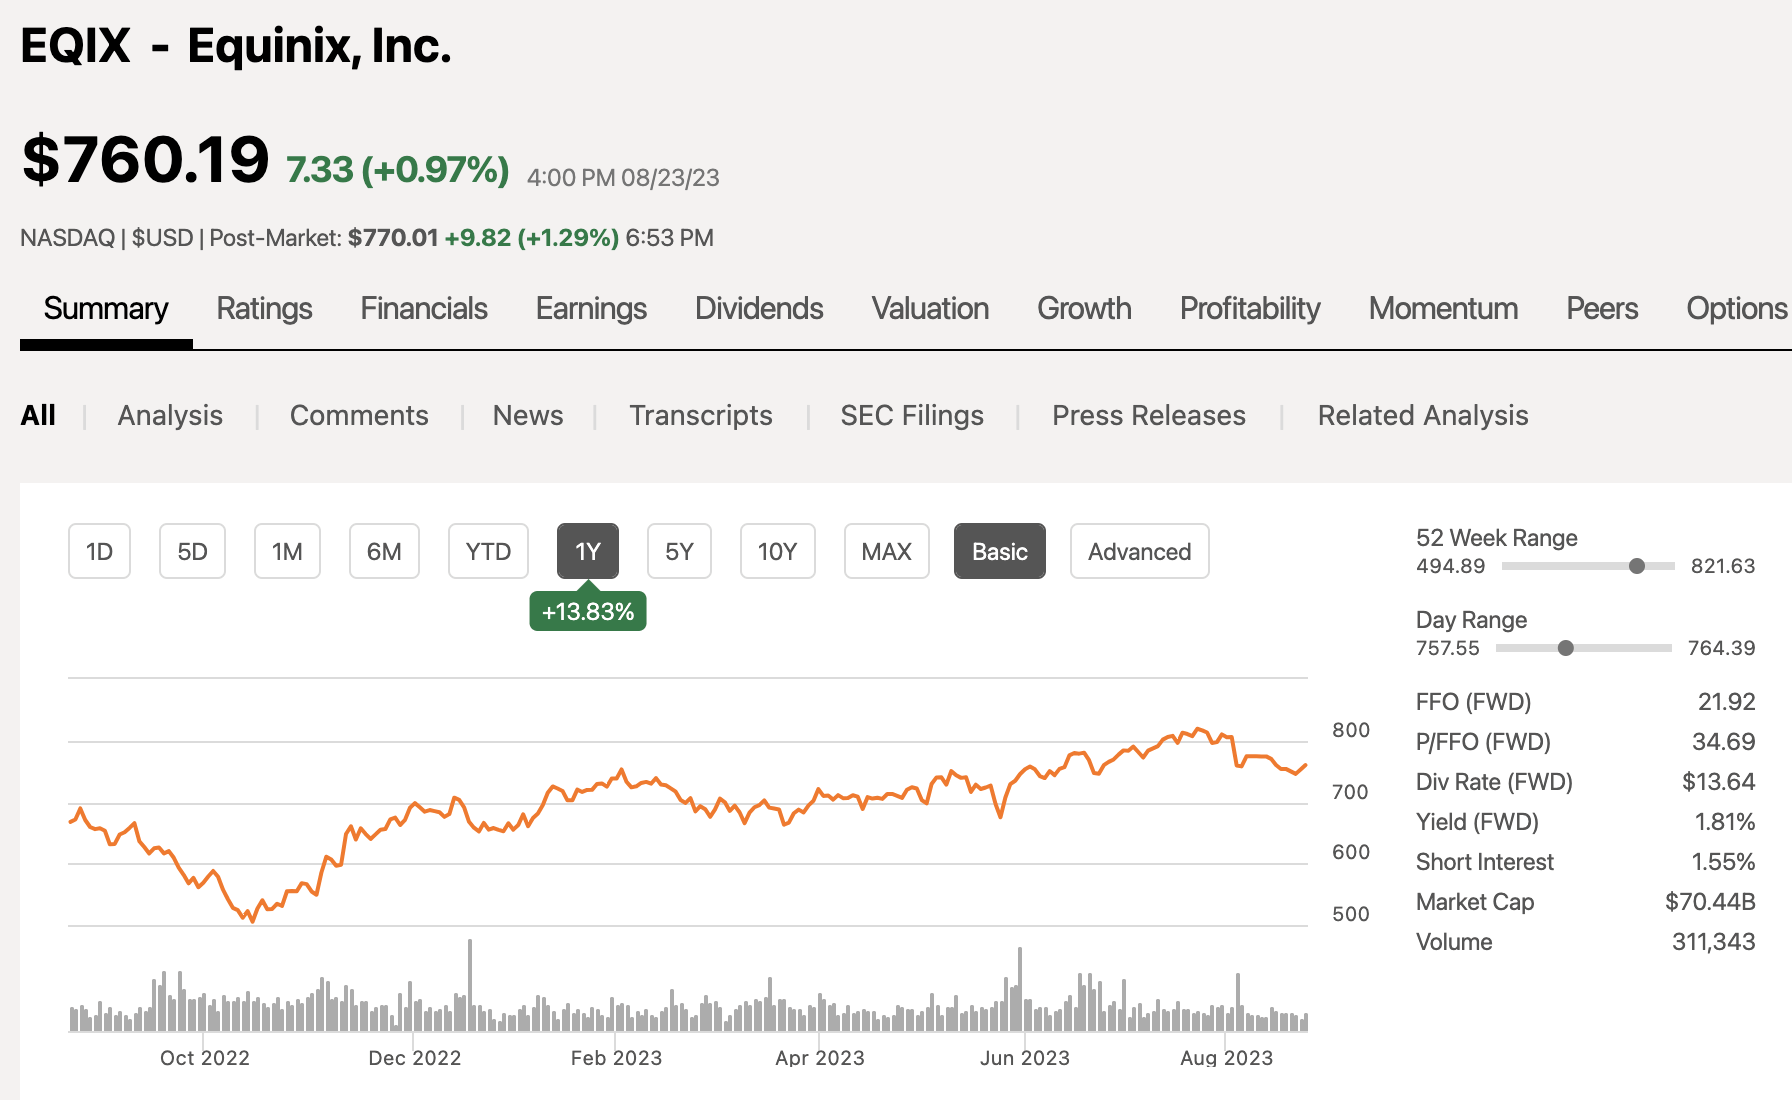
Task: Click the 800 price axis label
Action: click(x=1351, y=730)
